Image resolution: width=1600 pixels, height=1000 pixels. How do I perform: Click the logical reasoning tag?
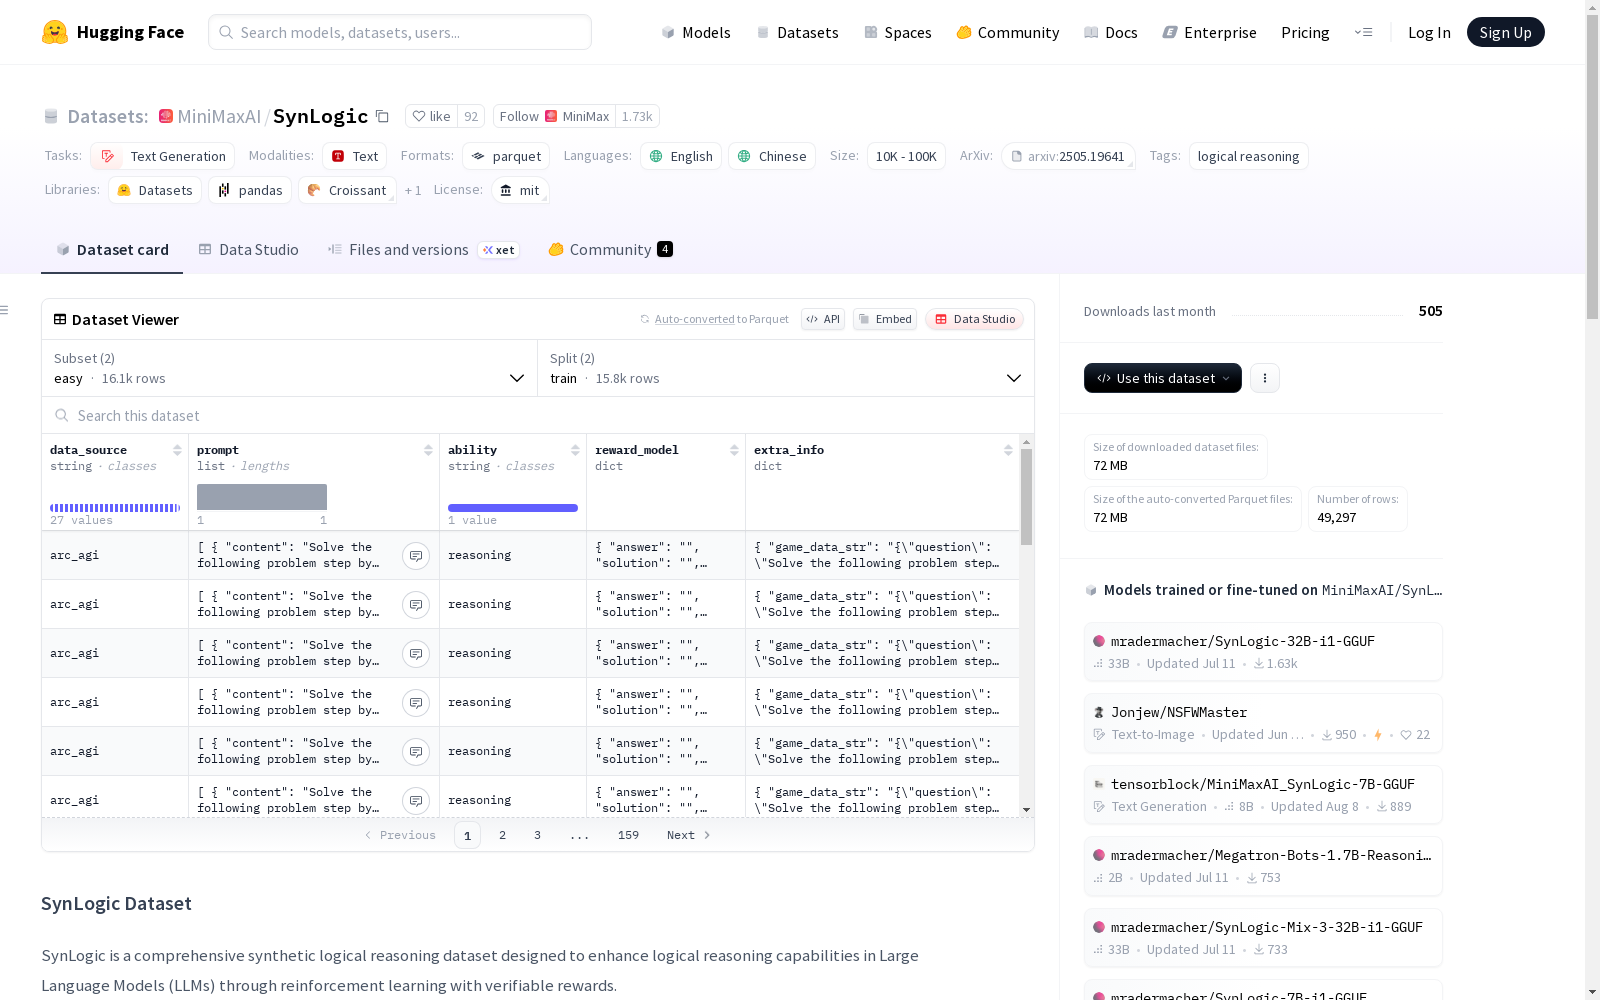click(1248, 156)
